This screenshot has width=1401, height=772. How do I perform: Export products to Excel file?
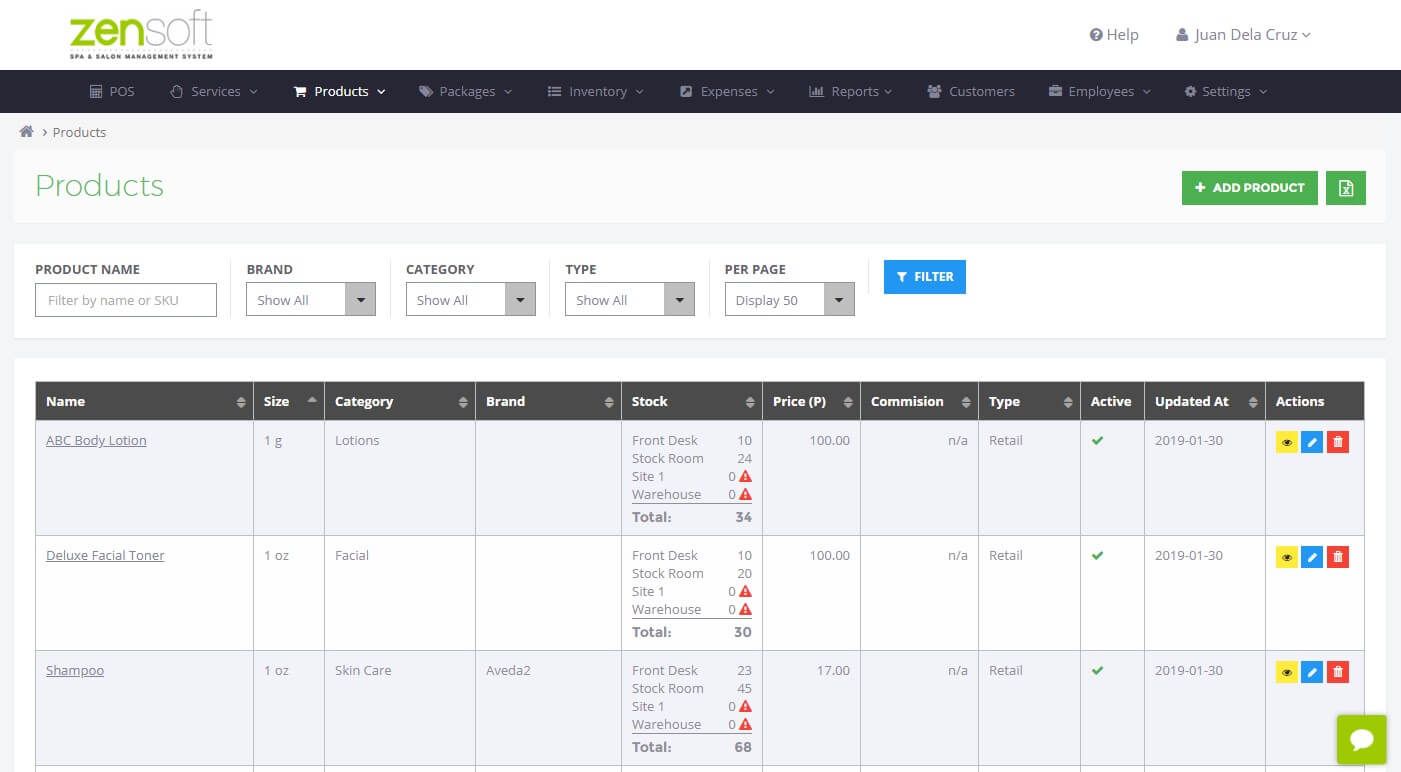[1345, 188]
